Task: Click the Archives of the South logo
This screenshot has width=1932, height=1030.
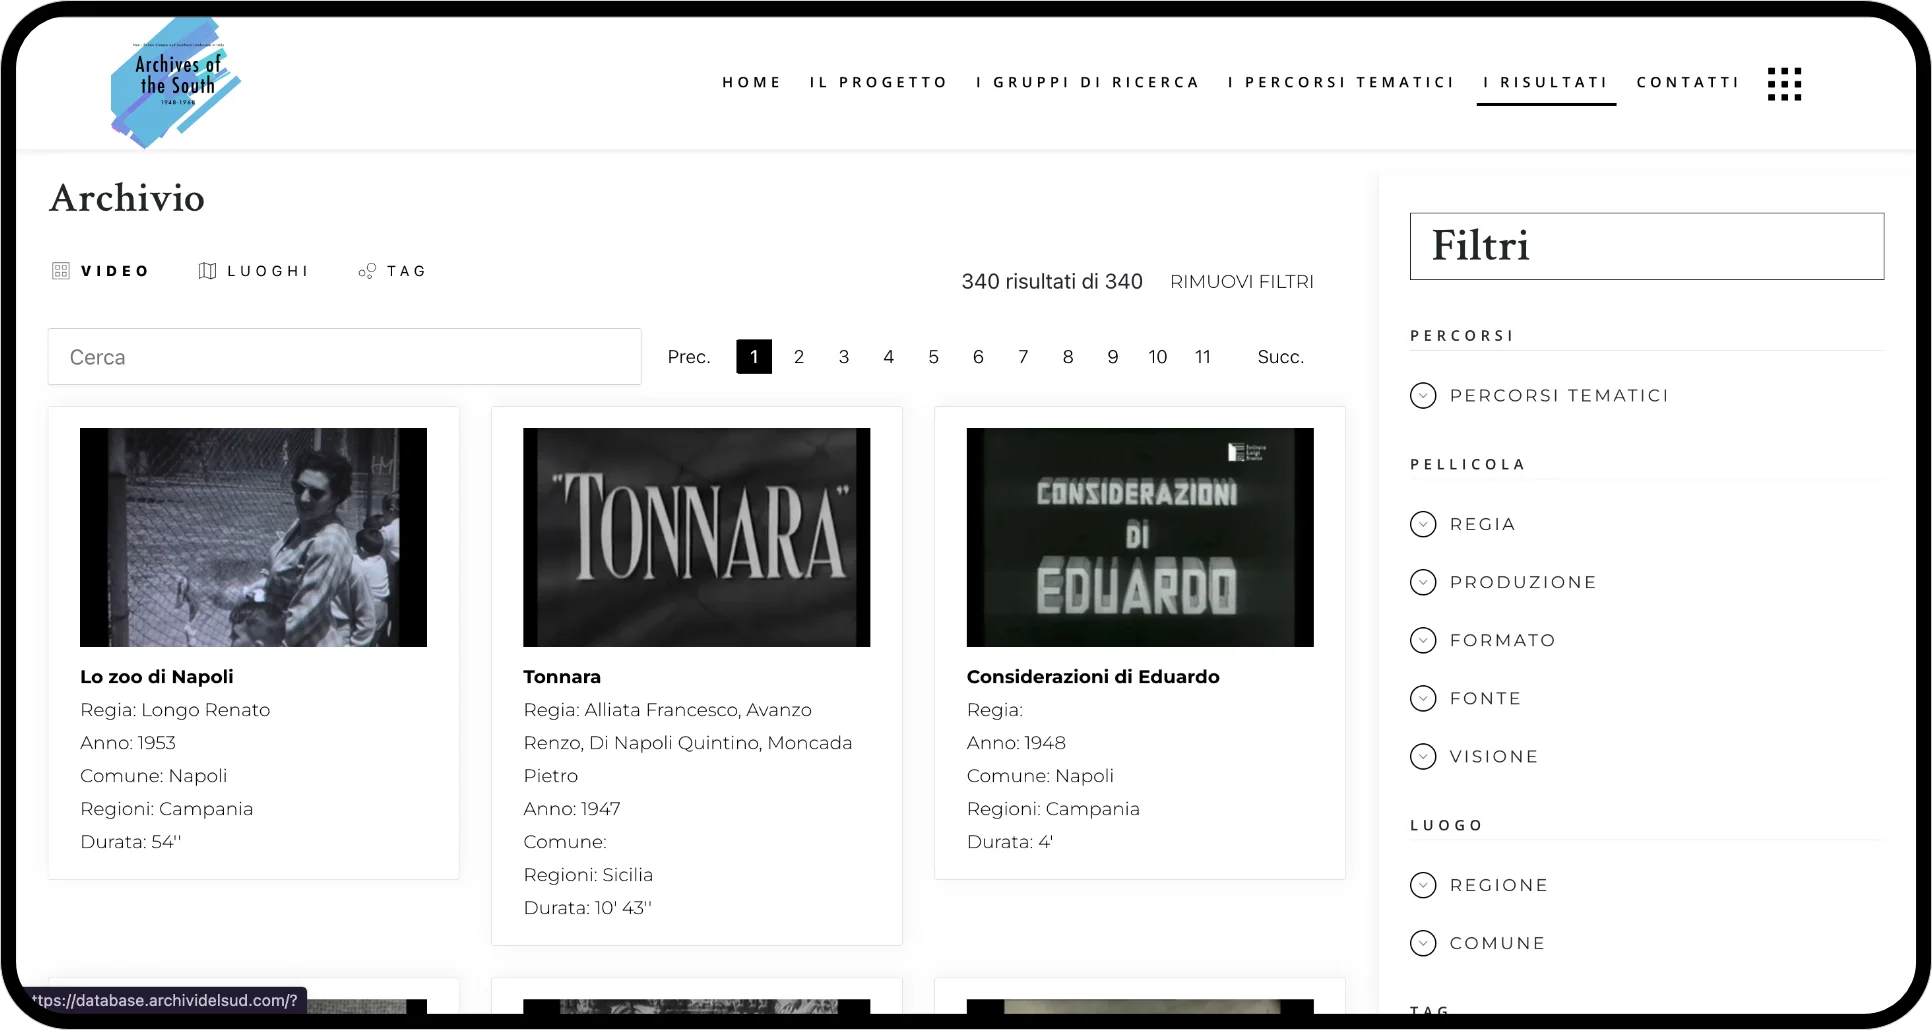Action: (x=176, y=82)
